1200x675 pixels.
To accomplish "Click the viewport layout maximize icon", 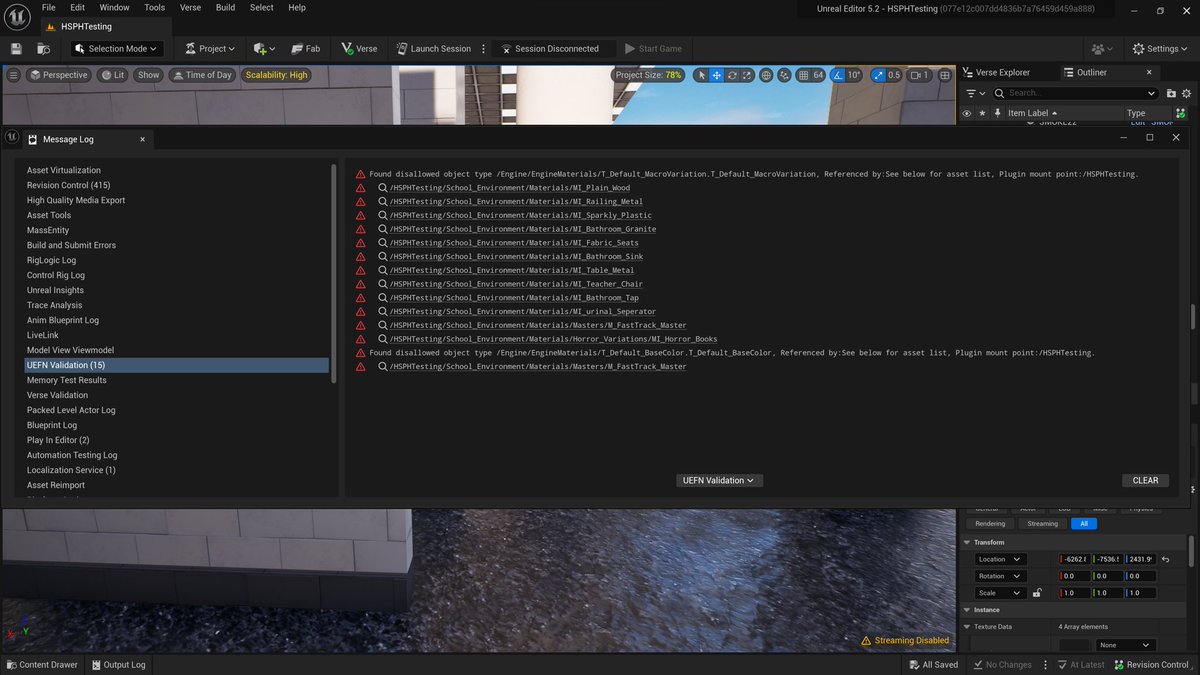I will coord(944,75).
